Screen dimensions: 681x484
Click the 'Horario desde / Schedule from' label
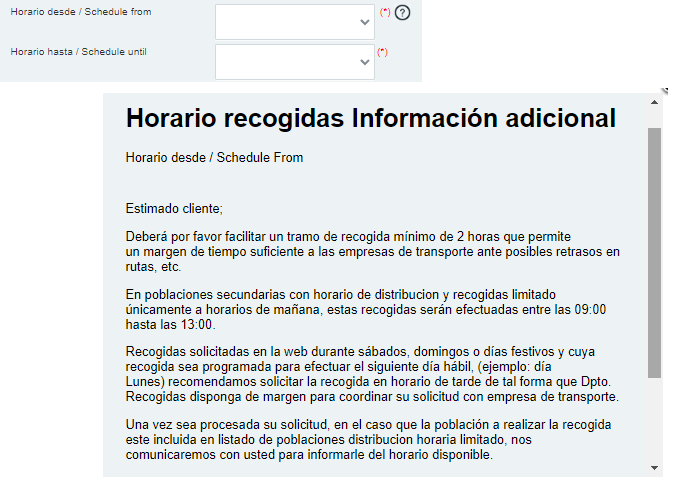coord(81,12)
